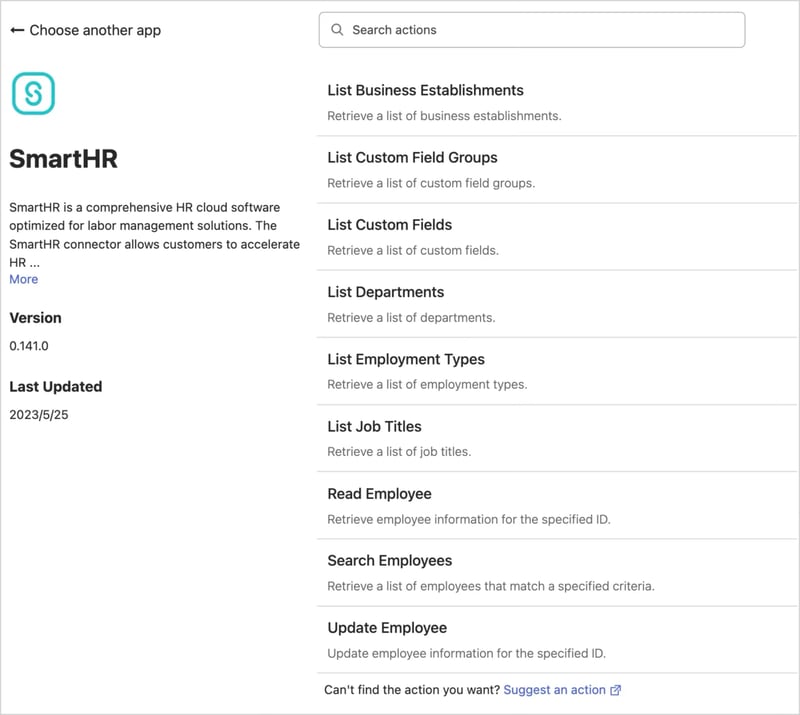Click the SmartHR app title heading
800x715 pixels.
coord(61,160)
